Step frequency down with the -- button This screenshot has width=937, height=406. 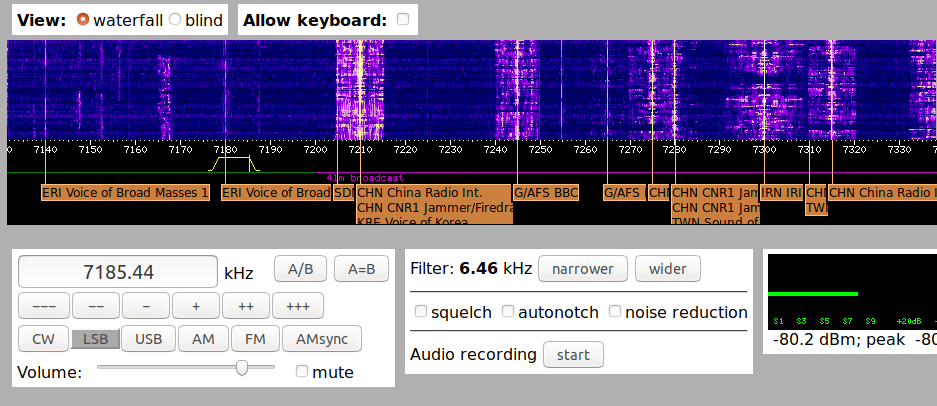point(96,306)
